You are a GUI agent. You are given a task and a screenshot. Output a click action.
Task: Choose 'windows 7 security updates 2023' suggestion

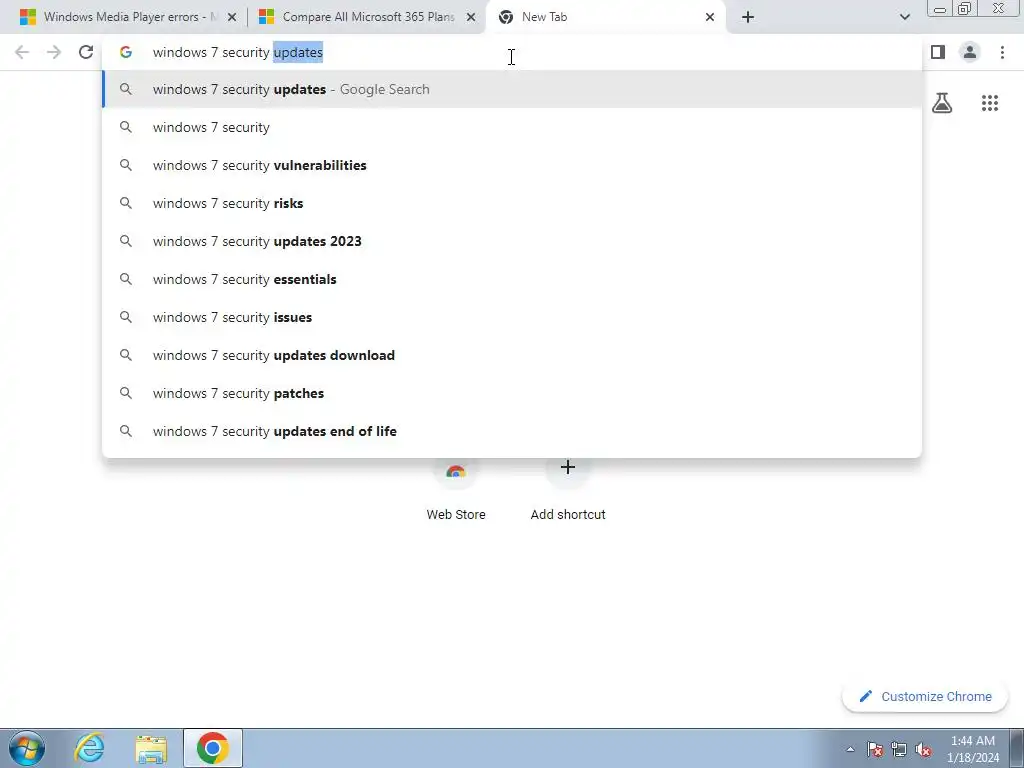tap(512, 241)
